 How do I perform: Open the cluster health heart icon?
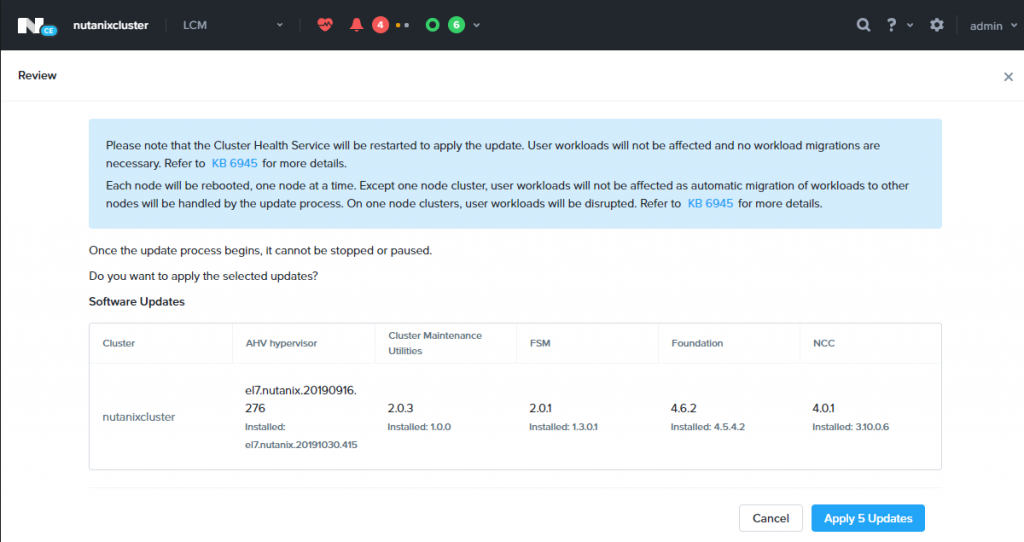click(325, 25)
